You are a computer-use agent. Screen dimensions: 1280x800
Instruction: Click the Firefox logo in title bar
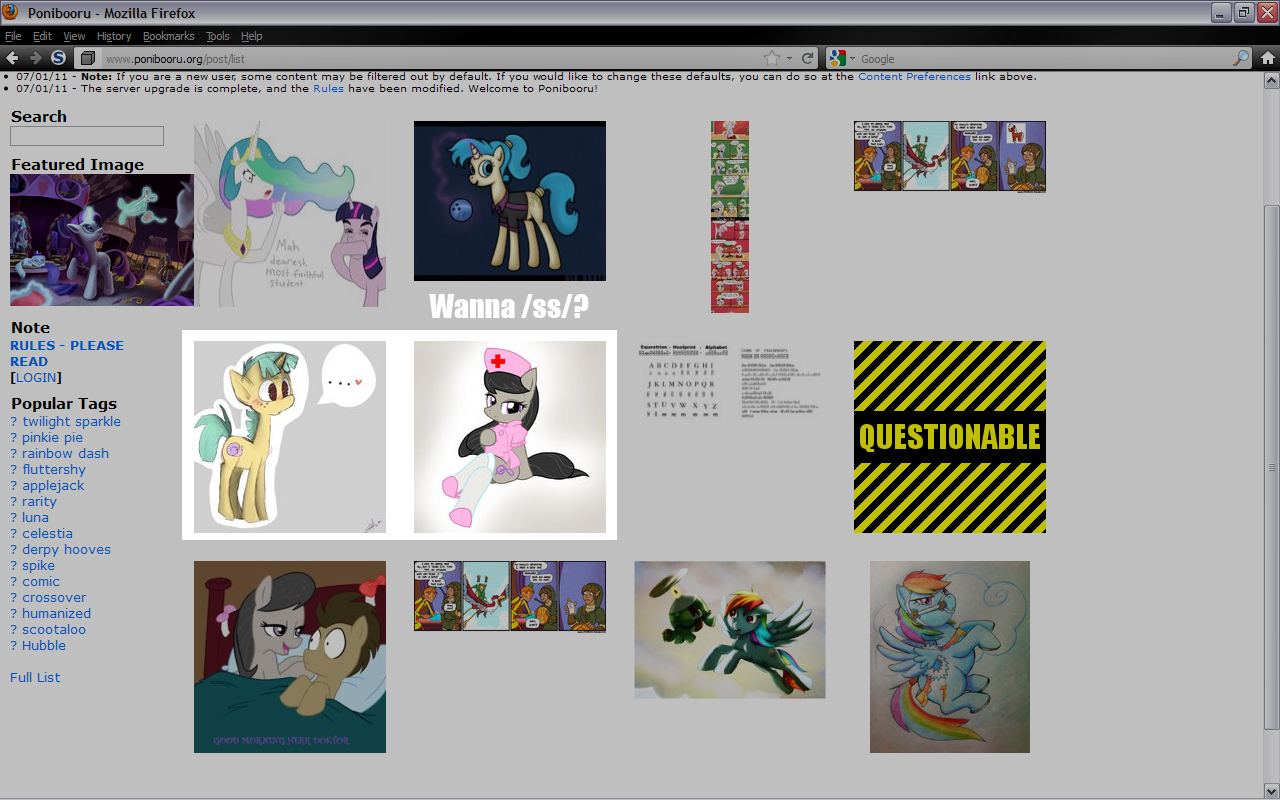click(x=11, y=12)
